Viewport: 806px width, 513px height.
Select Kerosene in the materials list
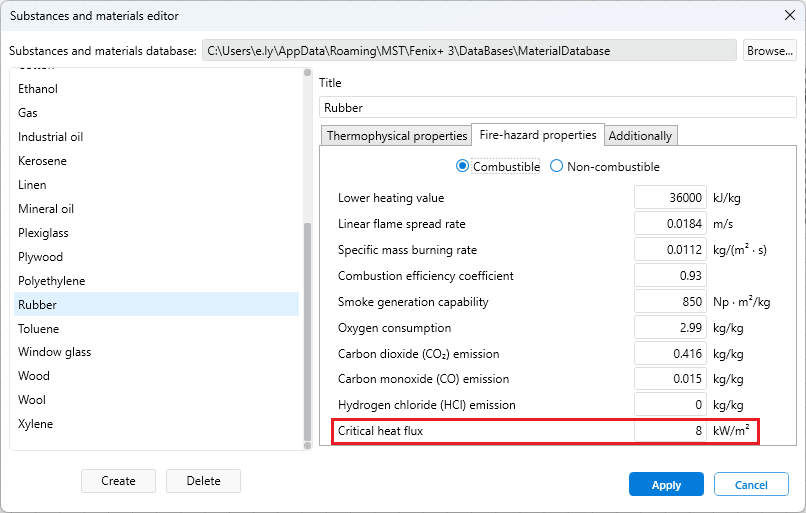coord(42,161)
